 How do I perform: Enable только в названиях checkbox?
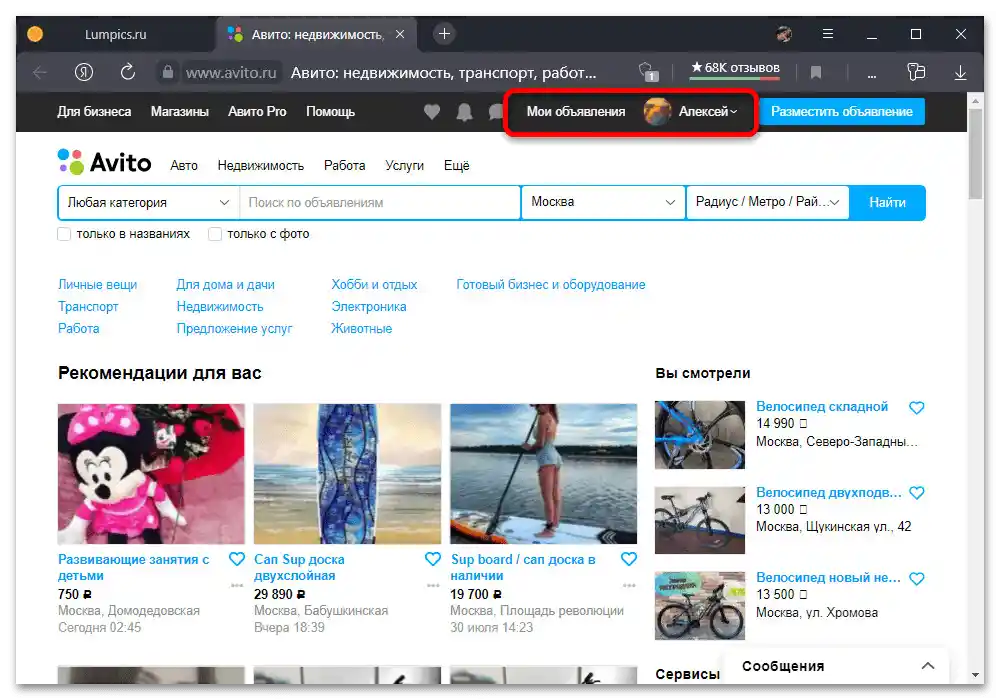[64, 234]
